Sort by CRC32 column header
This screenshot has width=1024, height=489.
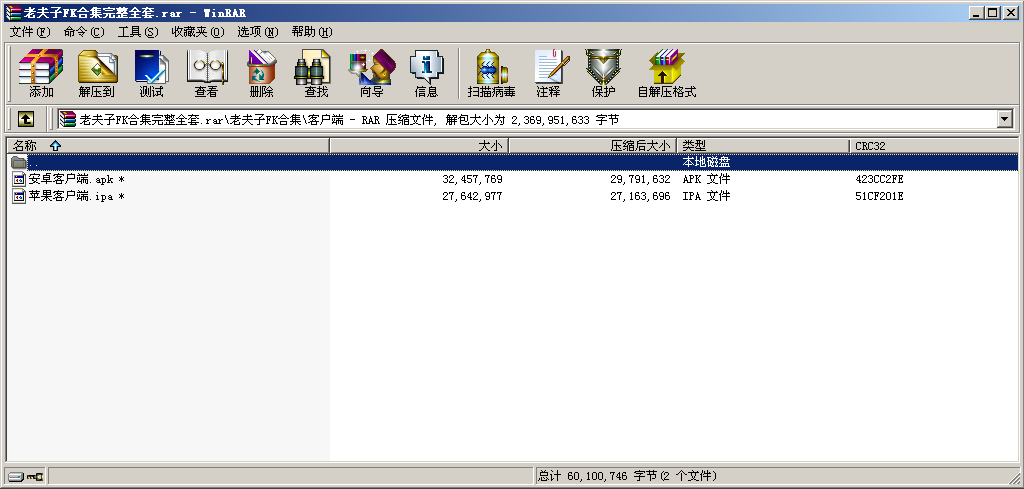(934, 146)
